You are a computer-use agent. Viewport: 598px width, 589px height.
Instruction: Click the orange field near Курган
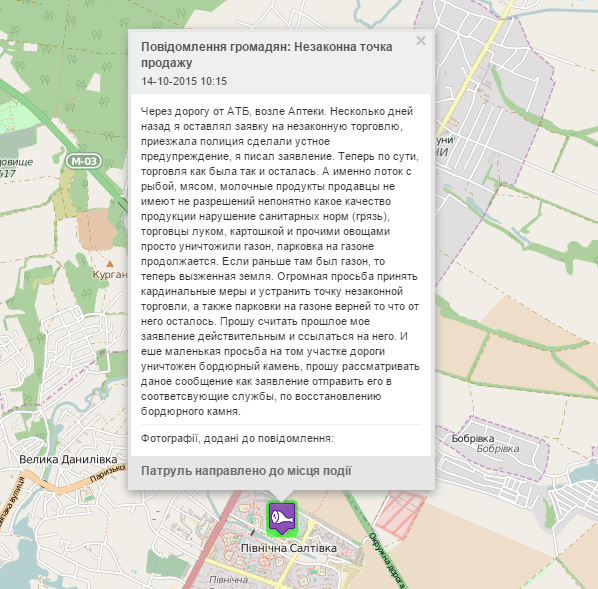coord(96,228)
